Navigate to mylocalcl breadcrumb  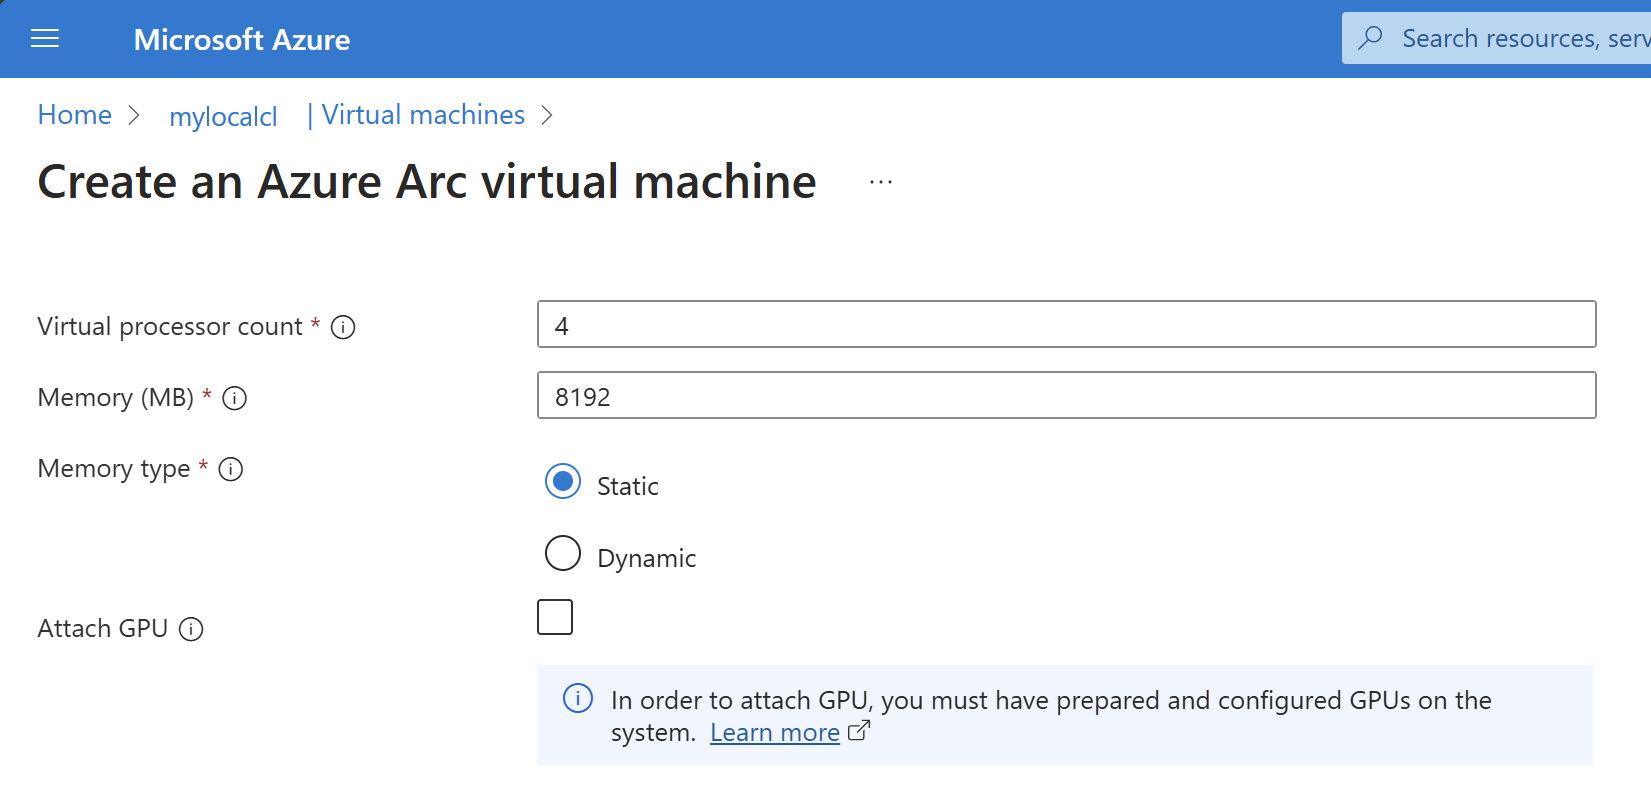click(x=223, y=117)
